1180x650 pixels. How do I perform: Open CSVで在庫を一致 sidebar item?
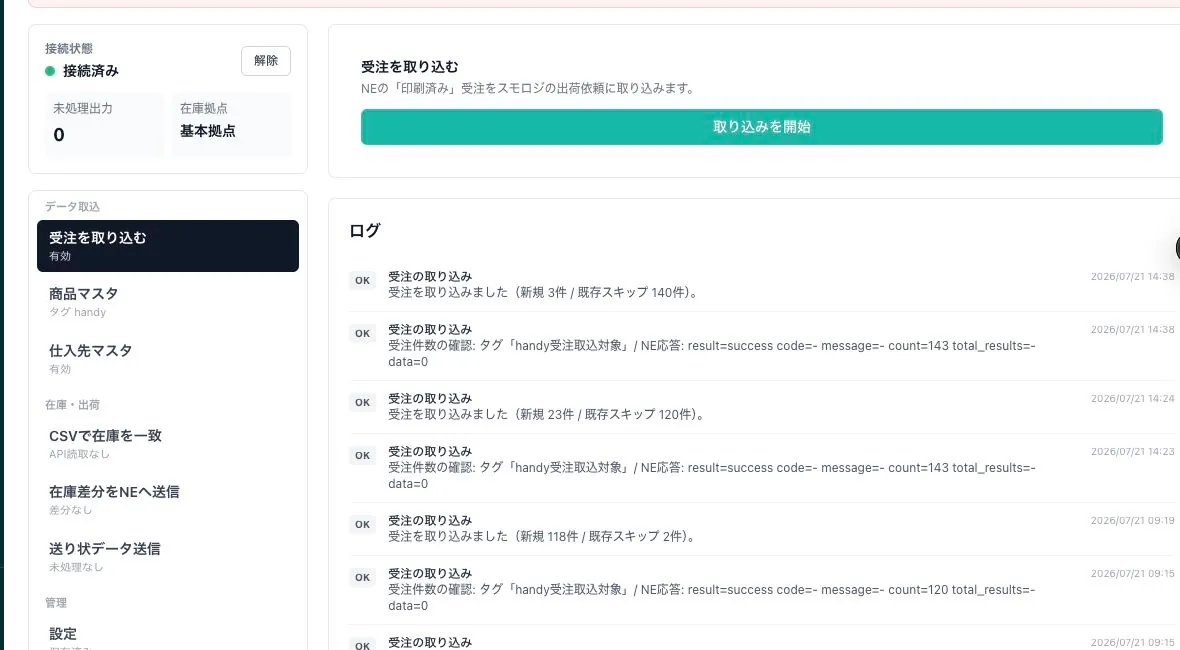tap(168, 444)
